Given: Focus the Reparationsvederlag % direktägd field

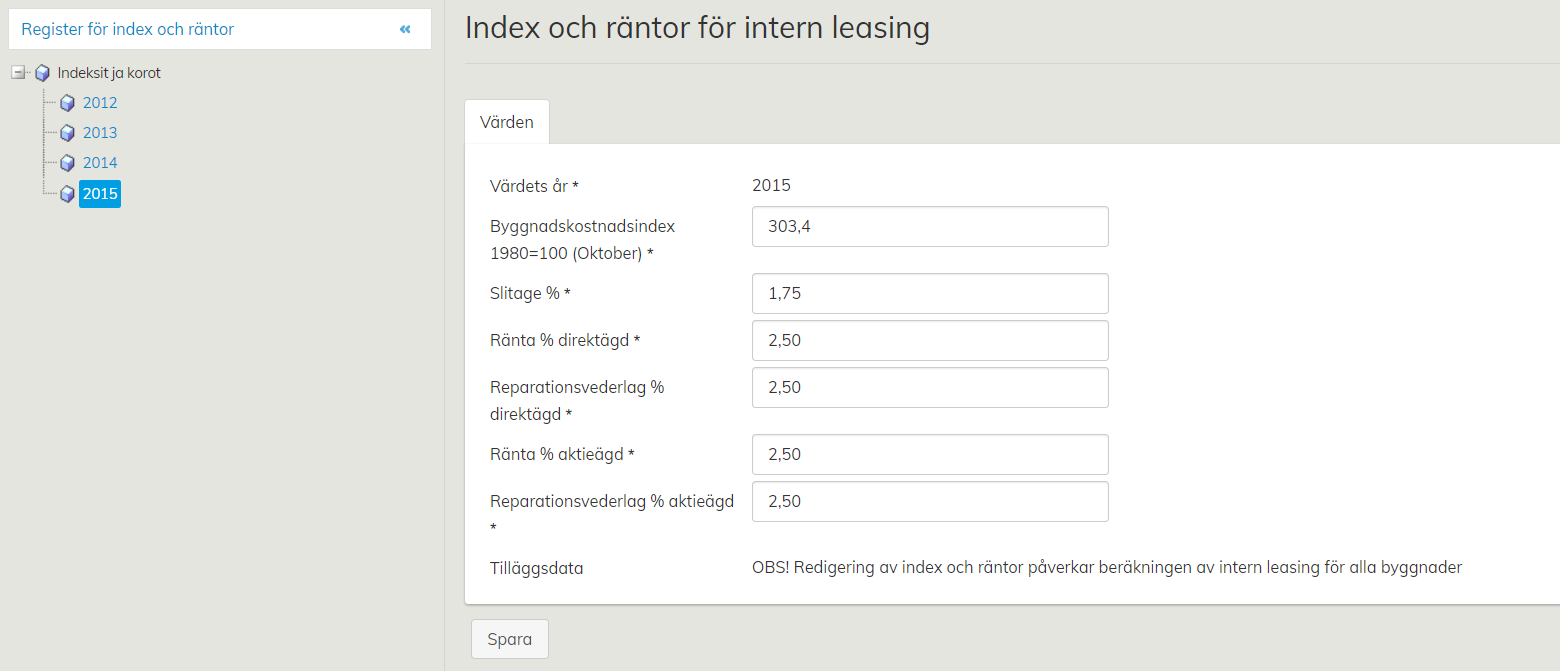Looking at the screenshot, I should click(930, 387).
